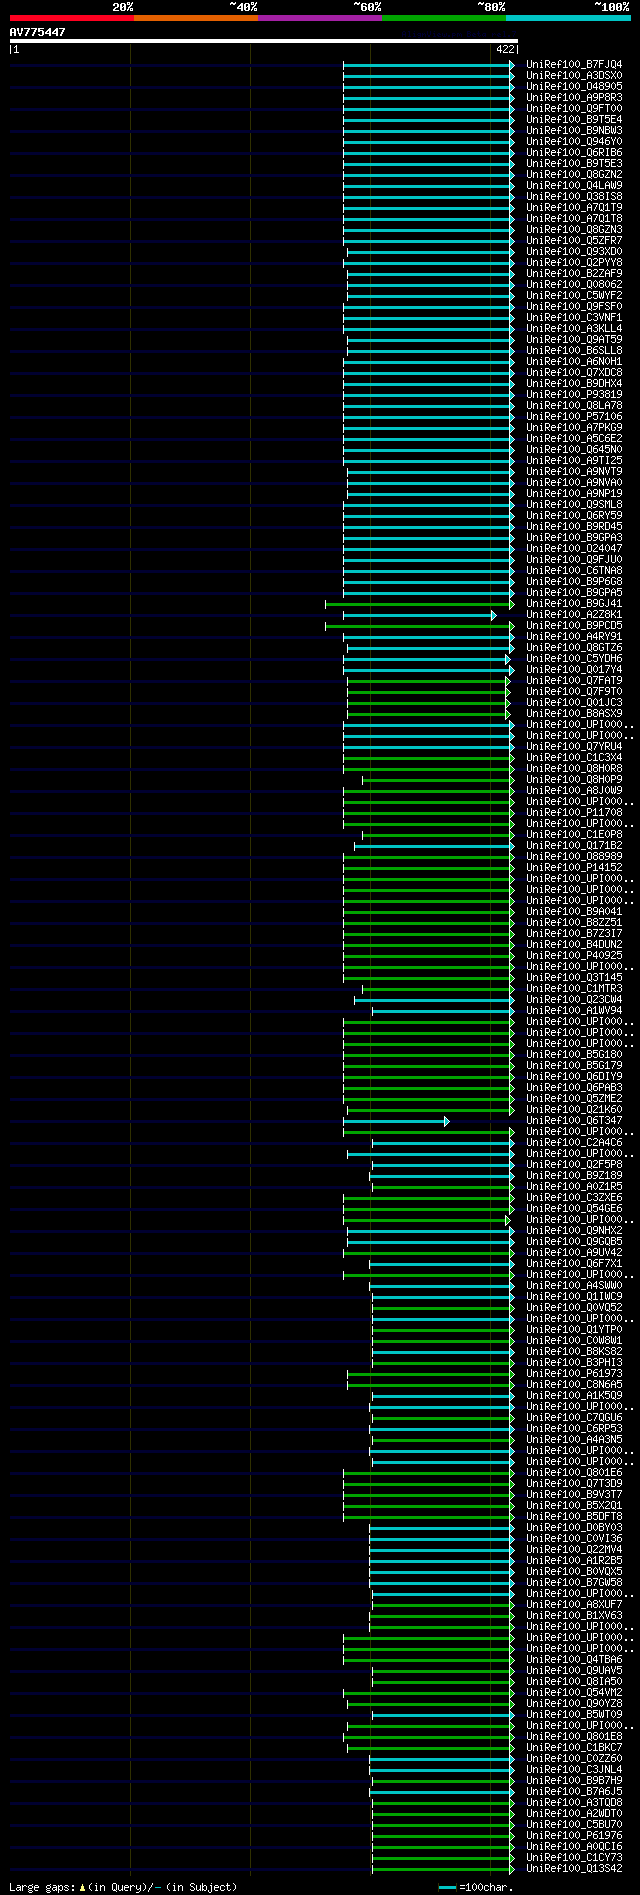The height and width of the screenshot is (1895, 640).
Task: Open hit UniRef100_O48905
Action: tap(574, 87)
